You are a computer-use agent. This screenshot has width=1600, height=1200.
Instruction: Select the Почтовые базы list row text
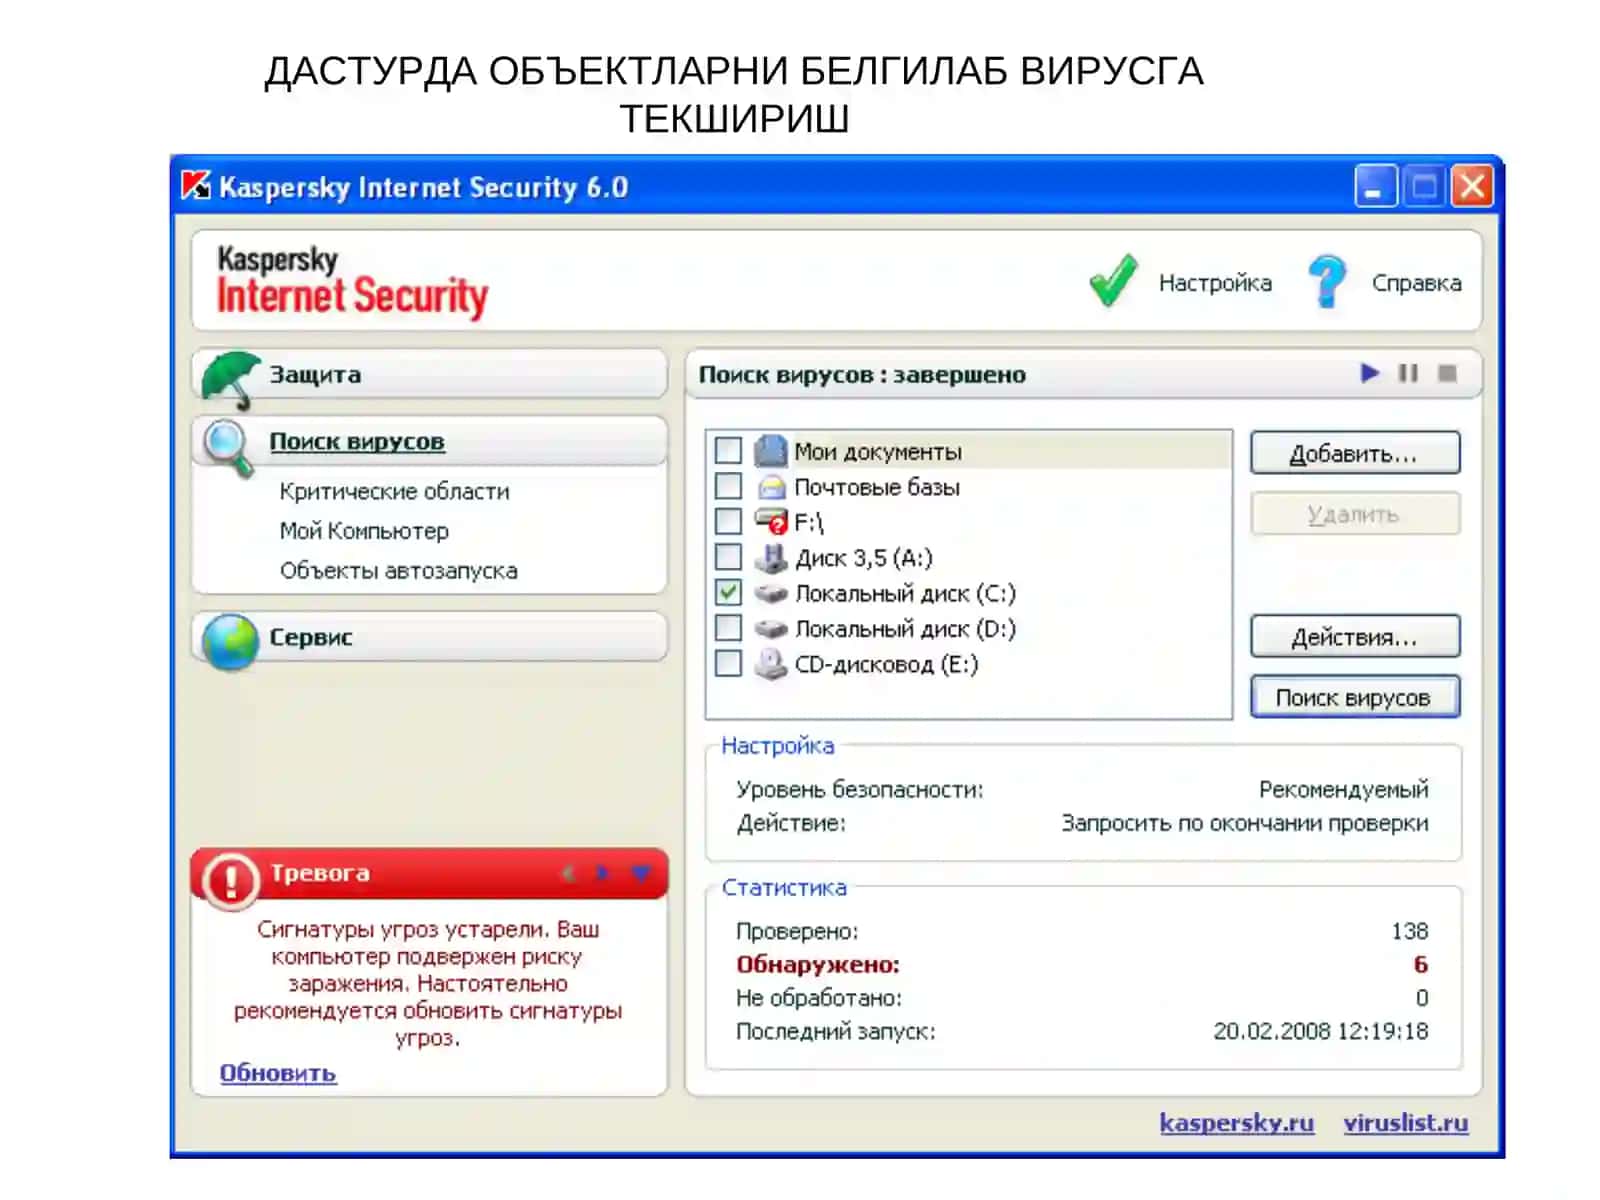877,487
